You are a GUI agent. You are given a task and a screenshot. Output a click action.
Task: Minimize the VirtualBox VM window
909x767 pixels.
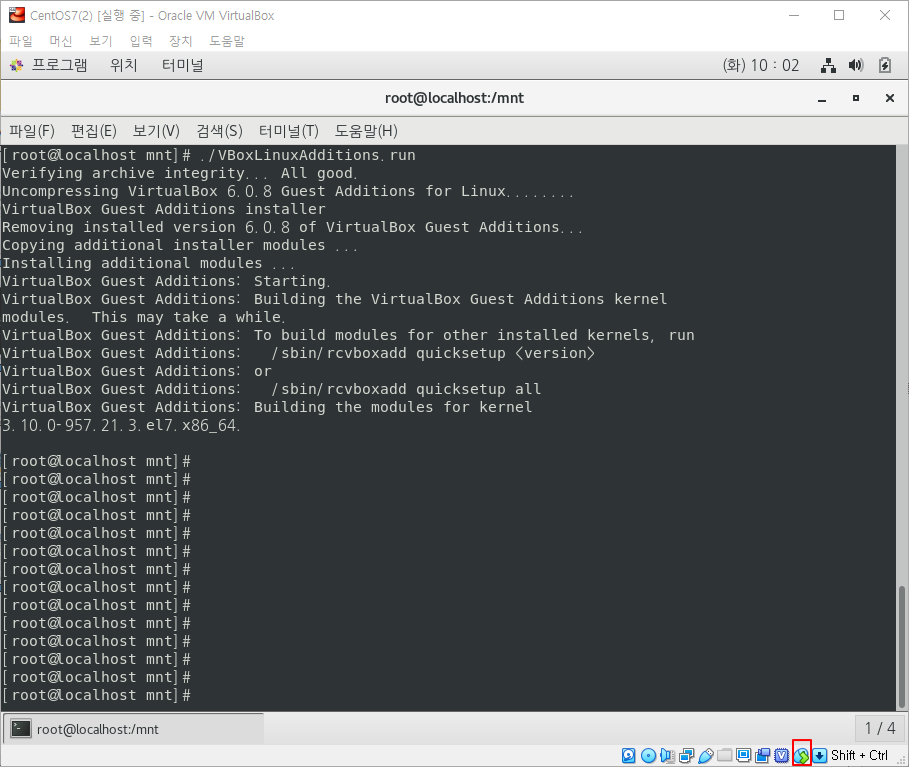(794, 15)
